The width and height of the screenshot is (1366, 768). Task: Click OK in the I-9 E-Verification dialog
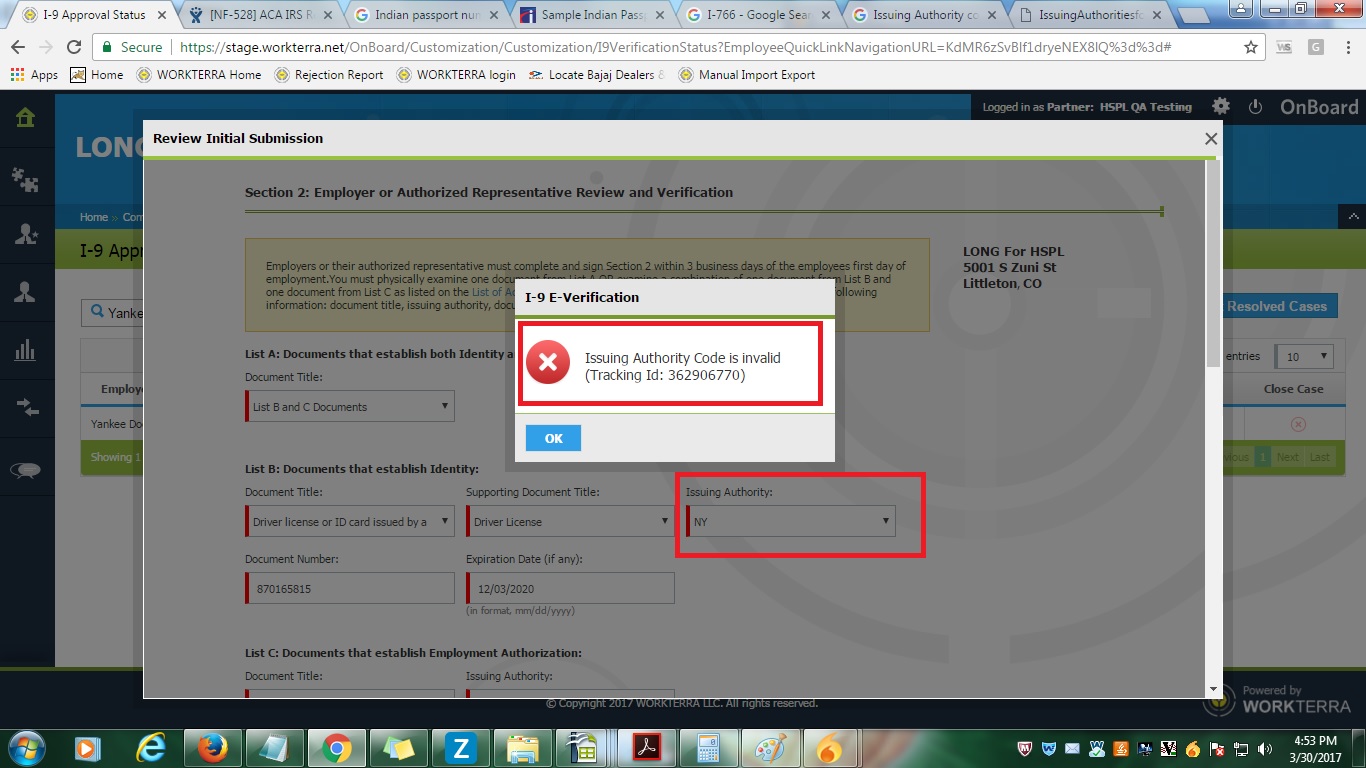pos(553,438)
